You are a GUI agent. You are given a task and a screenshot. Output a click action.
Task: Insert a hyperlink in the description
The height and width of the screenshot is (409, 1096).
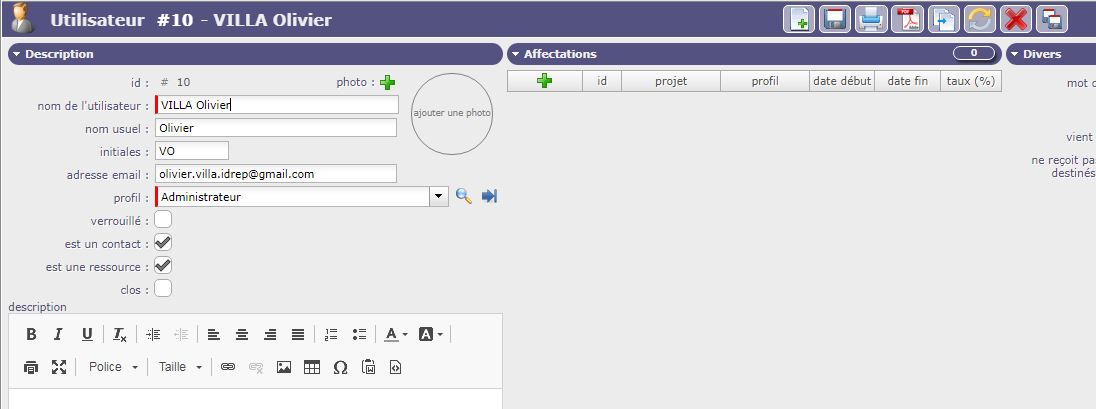[228, 367]
